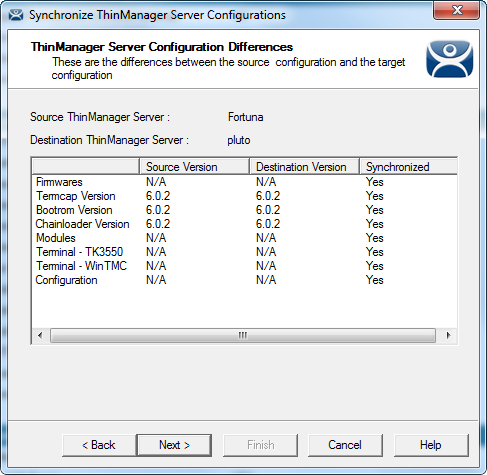The image size is (487, 475).
Task: Click the left scroll arrow
Action: pyautogui.click(x=40, y=335)
